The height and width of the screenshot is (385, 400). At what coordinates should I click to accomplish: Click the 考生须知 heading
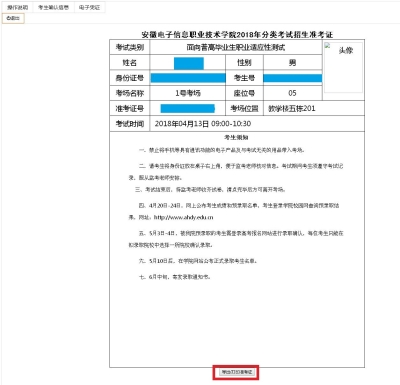[236, 137]
